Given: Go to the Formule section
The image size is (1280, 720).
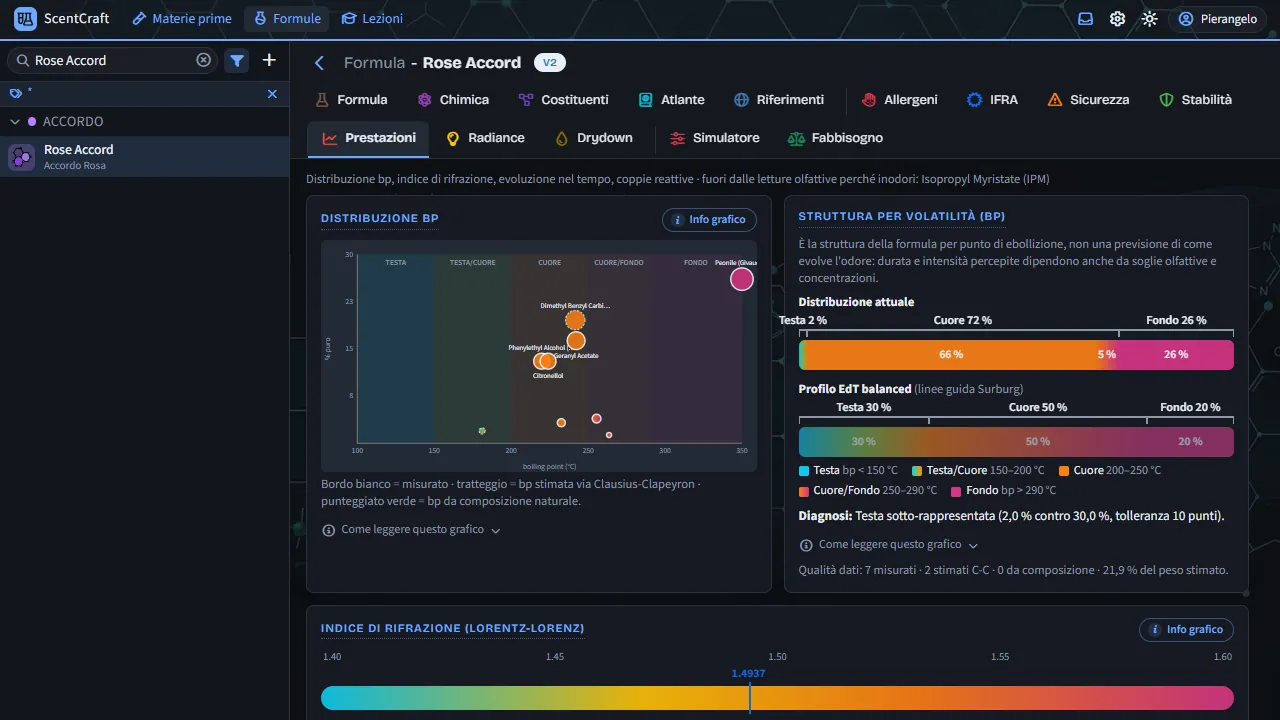Looking at the screenshot, I should (287, 19).
